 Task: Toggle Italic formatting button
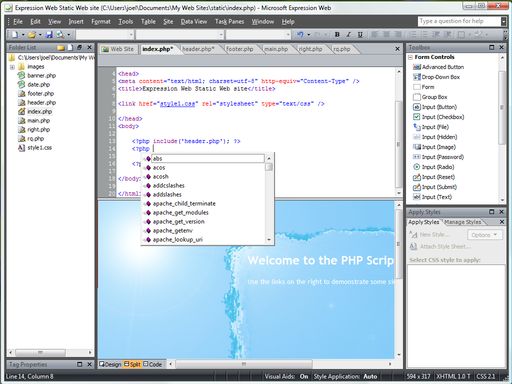tap(349, 34)
